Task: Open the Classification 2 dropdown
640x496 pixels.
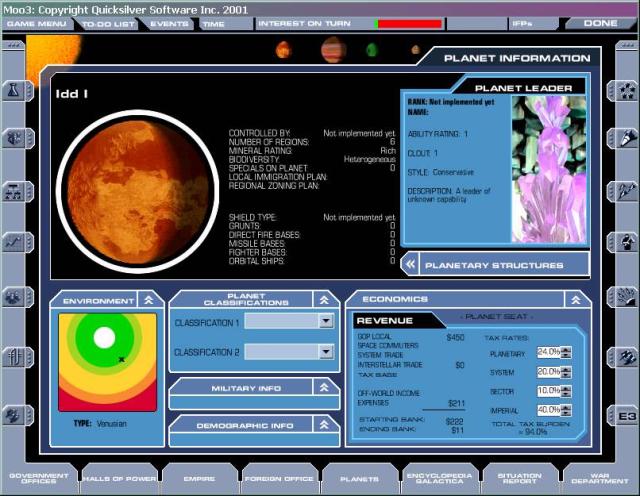Action: coord(326,351)
